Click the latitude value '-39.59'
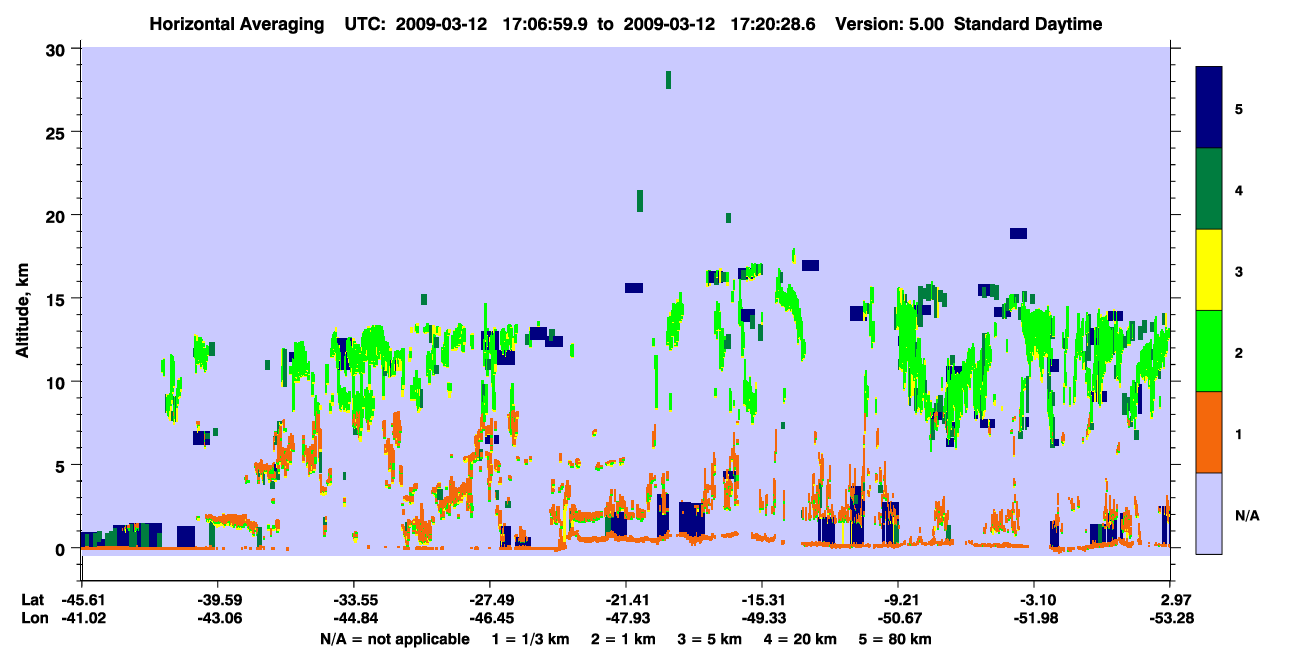The width and height of the screenshot is (1300, 667). [x=218, y=600]
